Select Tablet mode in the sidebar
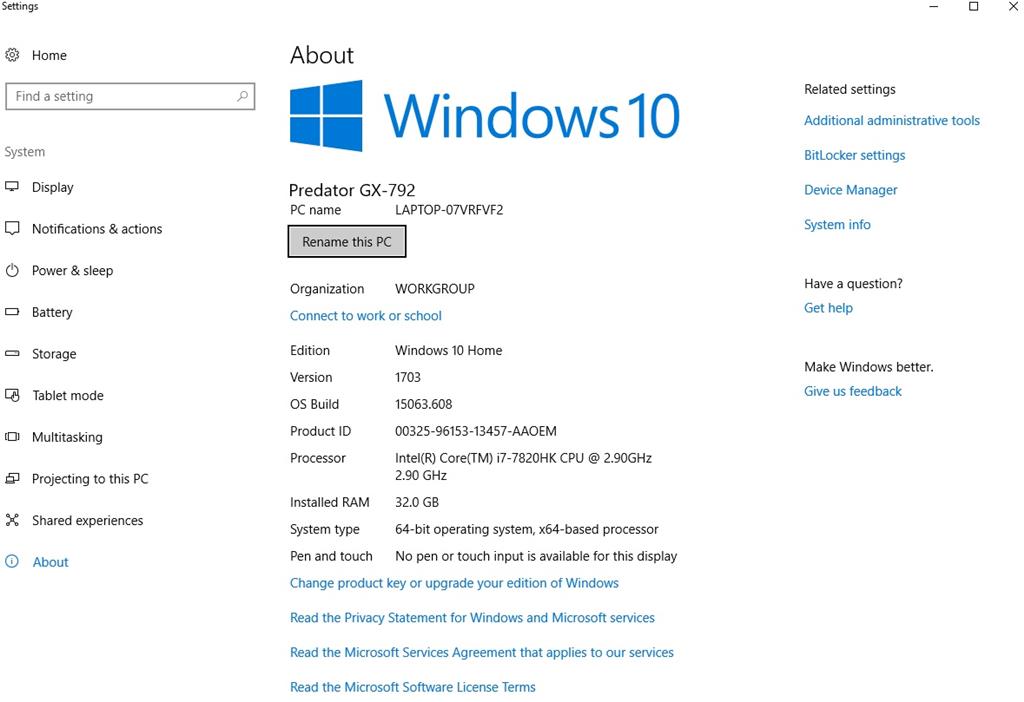Image resolution: width=1024 pixels, height=702 pixels. (68, 396)
